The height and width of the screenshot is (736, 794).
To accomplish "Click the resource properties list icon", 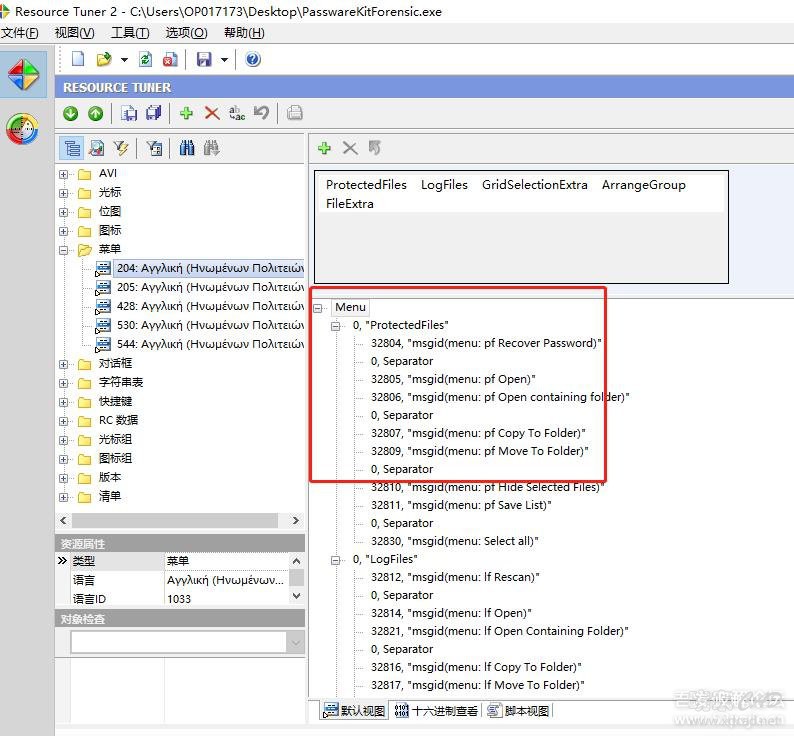I will [x=154, y=148].
